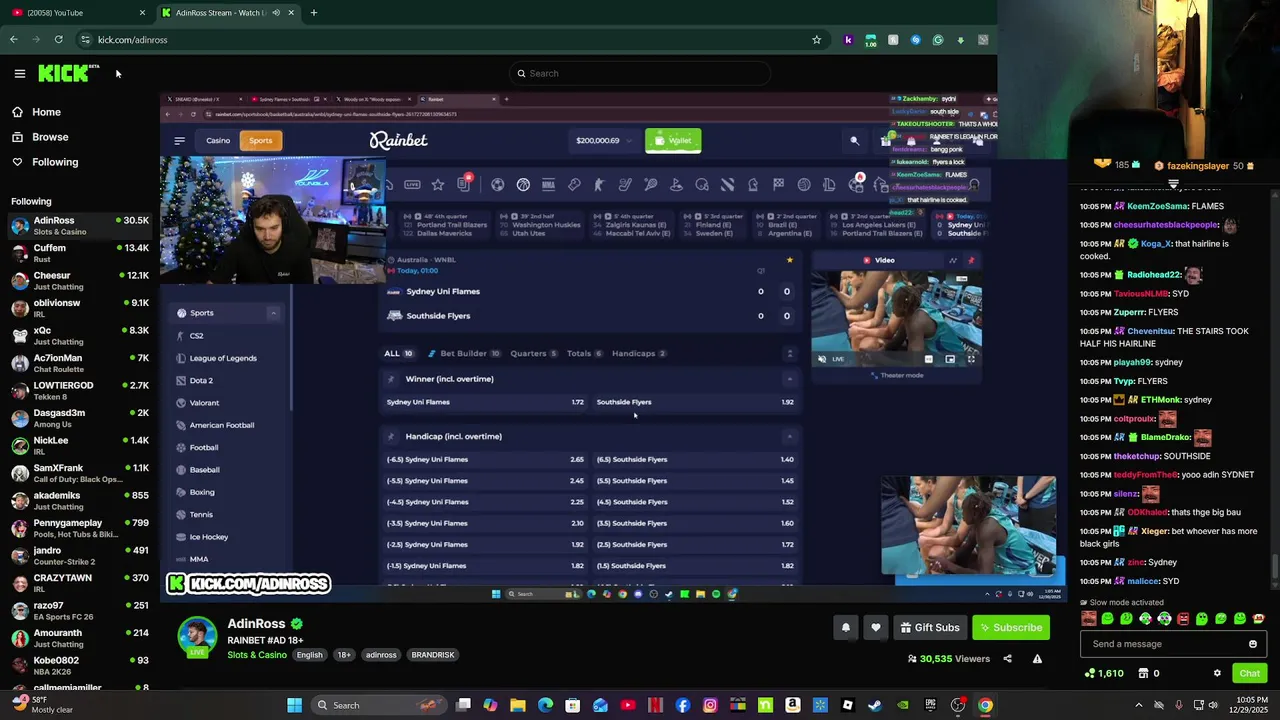This screenshot has width=1280, height=720.
Task: Click the notification bell for AdinRoss
Action: click(x=846, y=628)
